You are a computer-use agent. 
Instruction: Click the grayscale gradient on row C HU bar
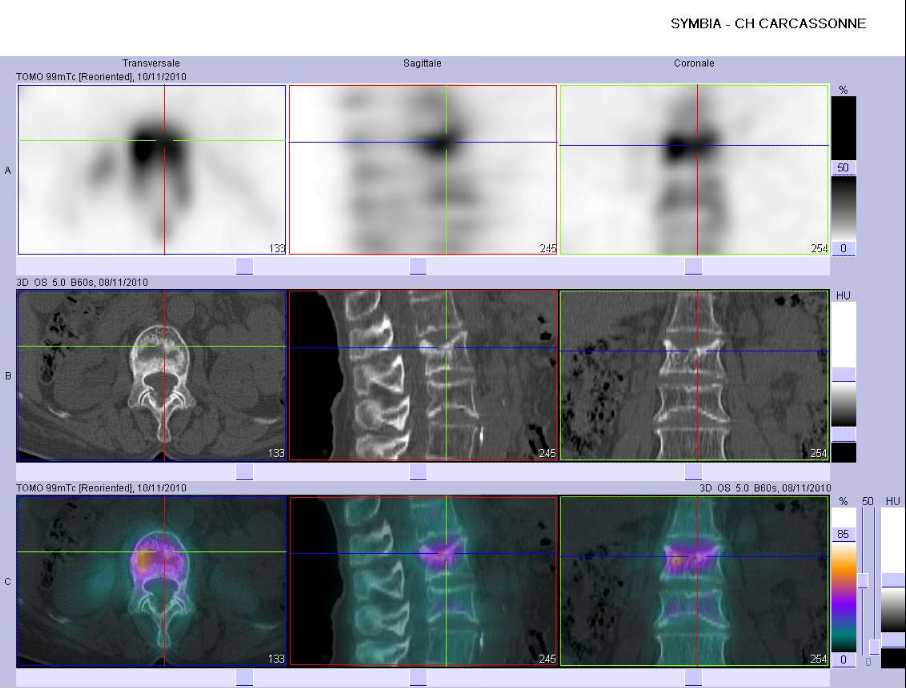tap(893, 610)
